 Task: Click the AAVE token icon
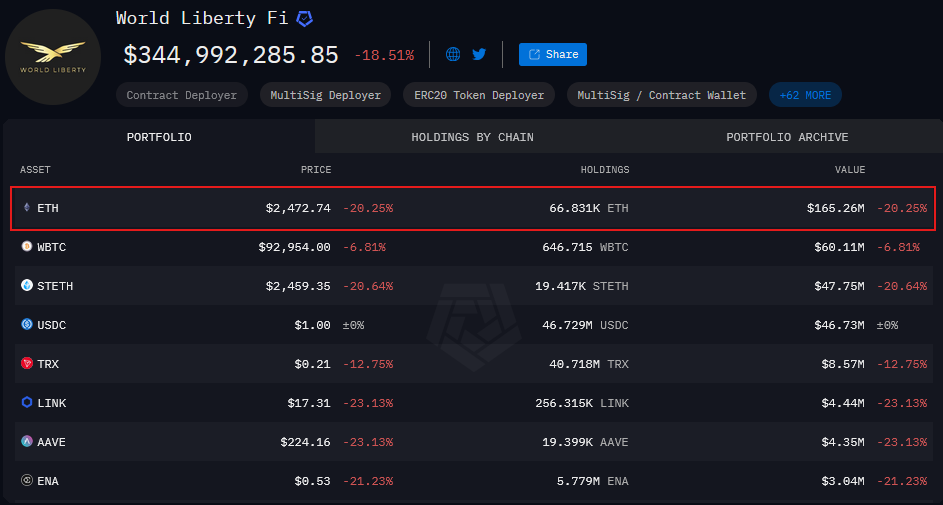coord(26,441)
